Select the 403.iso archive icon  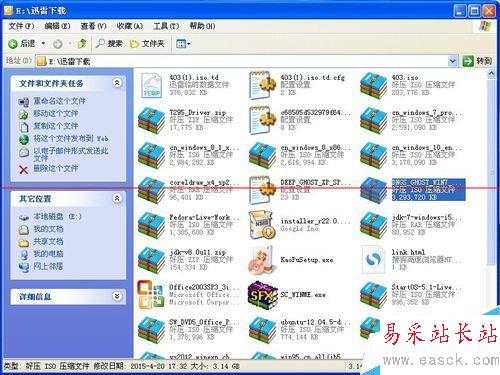(373, 85)
